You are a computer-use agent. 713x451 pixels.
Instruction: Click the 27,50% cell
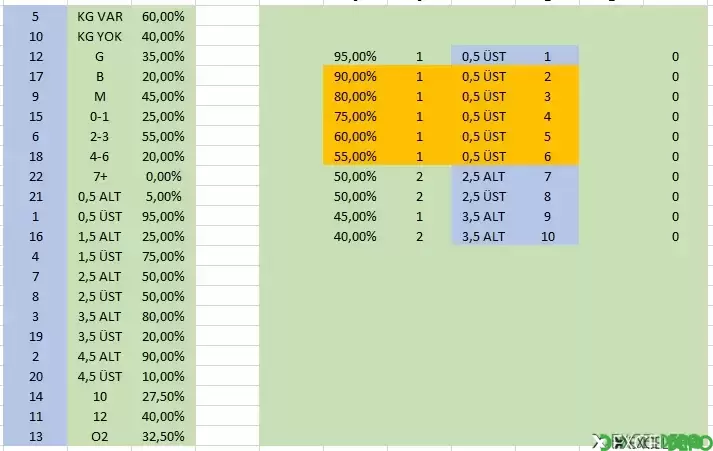(x=163, y=396)
